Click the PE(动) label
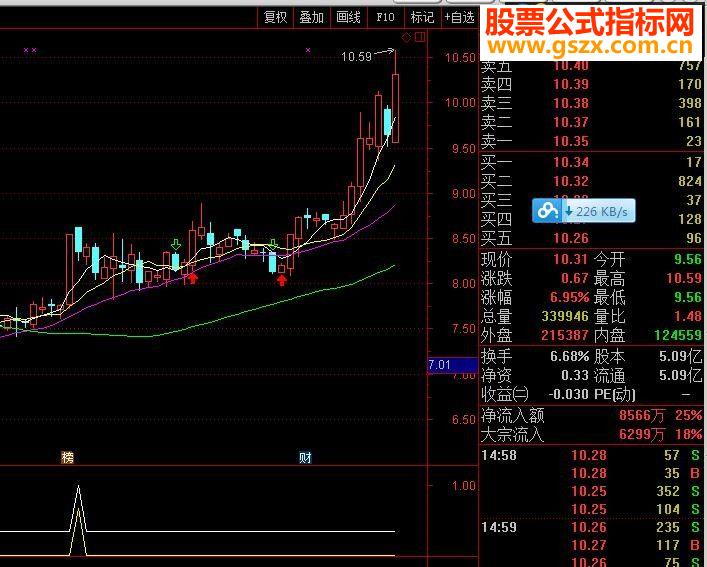 click(615, 394)
